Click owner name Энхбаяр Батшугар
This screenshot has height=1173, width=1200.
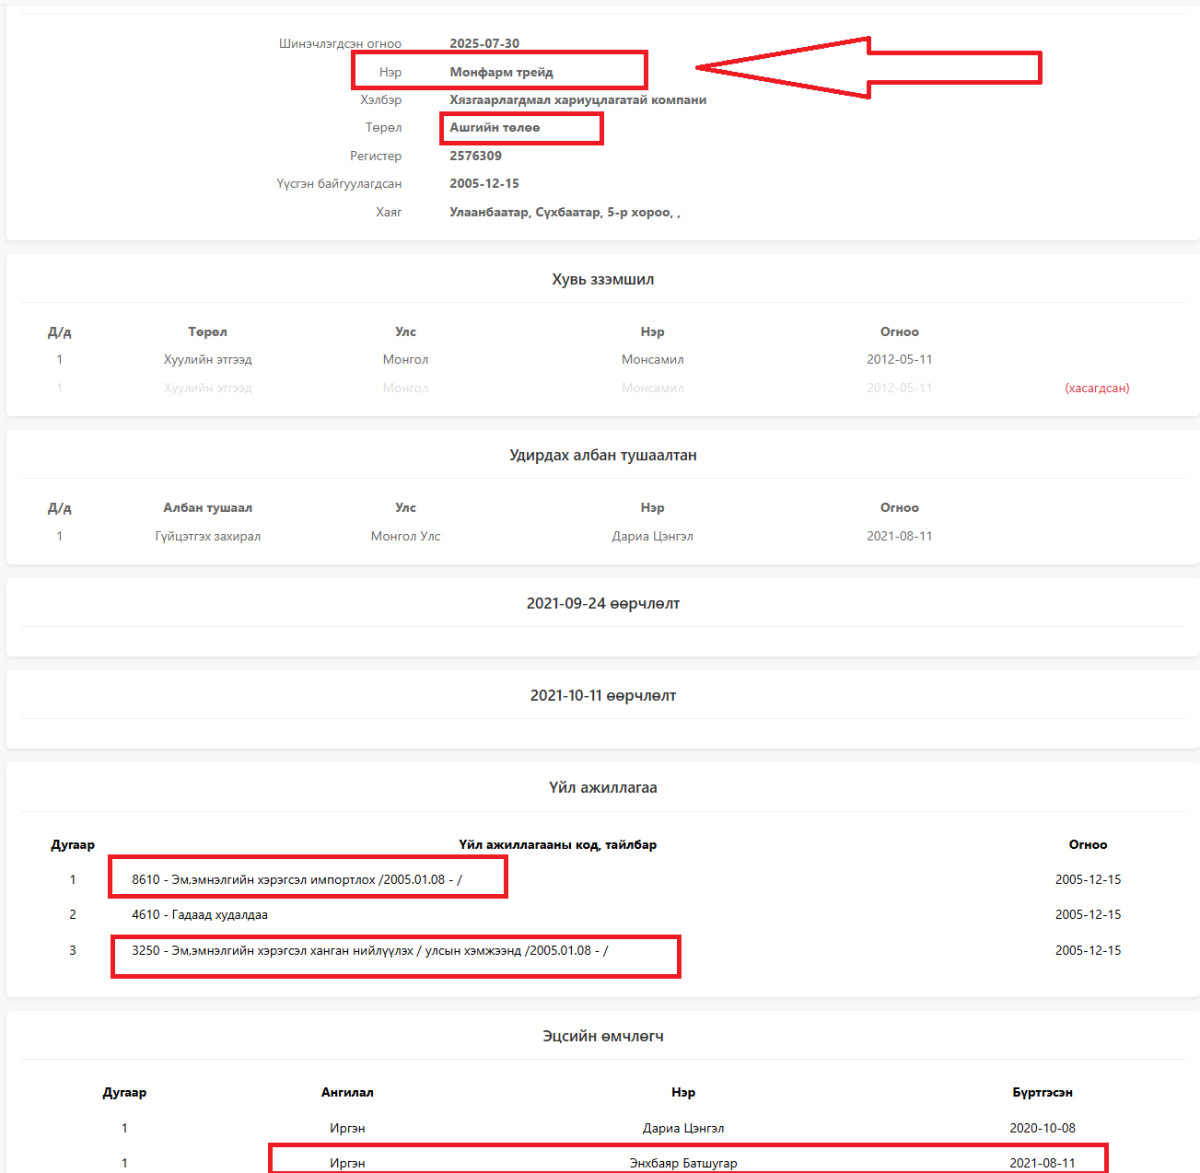point(683,1163)
